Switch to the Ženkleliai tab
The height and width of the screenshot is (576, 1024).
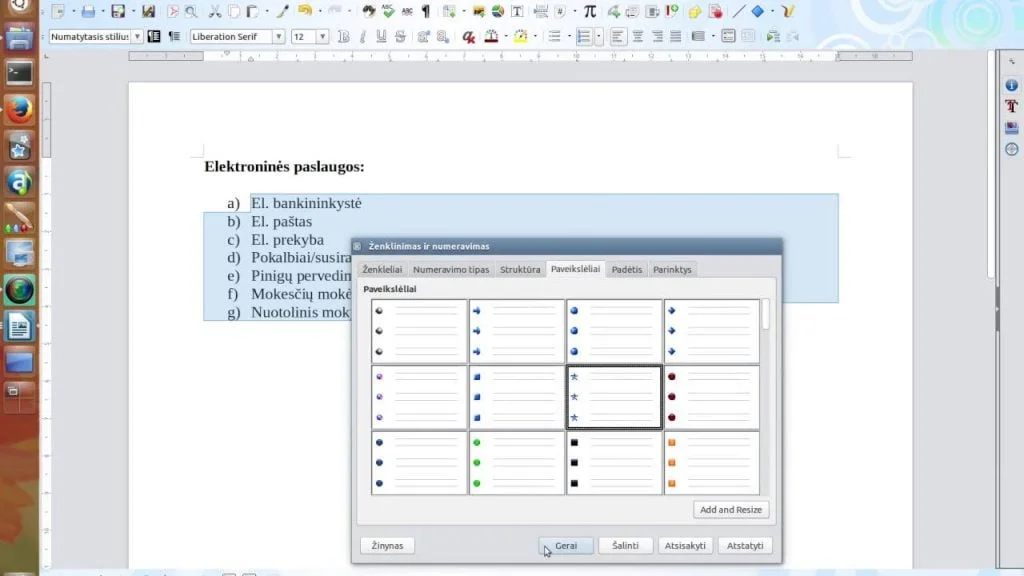[x=383, y=269]
